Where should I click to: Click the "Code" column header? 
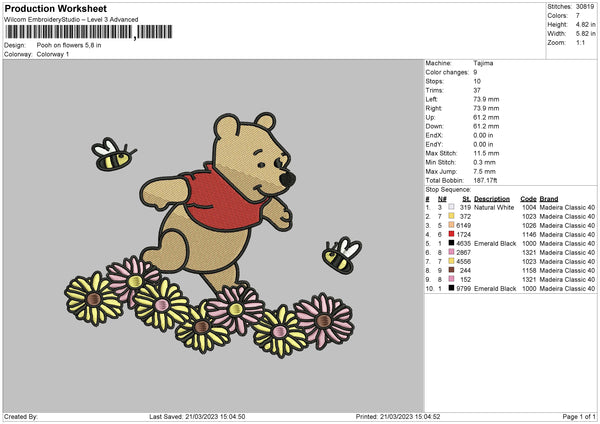528,199
